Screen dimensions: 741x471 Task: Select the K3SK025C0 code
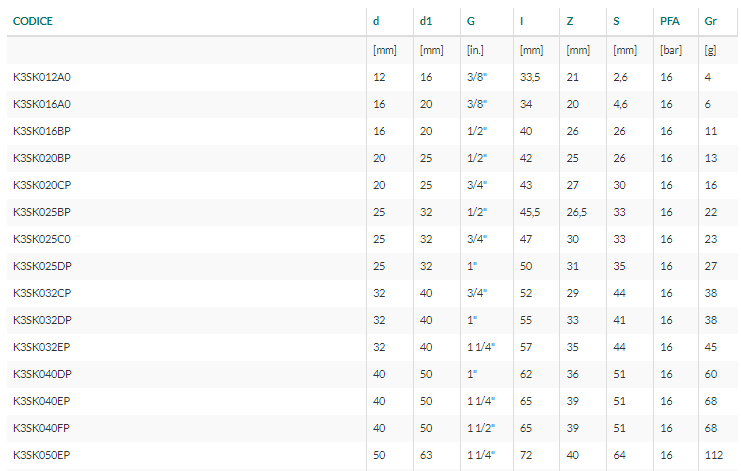pyautogui.click(x=42, y=239)
